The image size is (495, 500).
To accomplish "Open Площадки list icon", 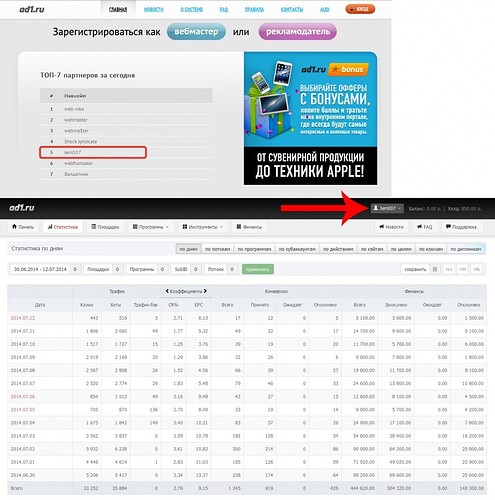I will (x=94, y=227).
